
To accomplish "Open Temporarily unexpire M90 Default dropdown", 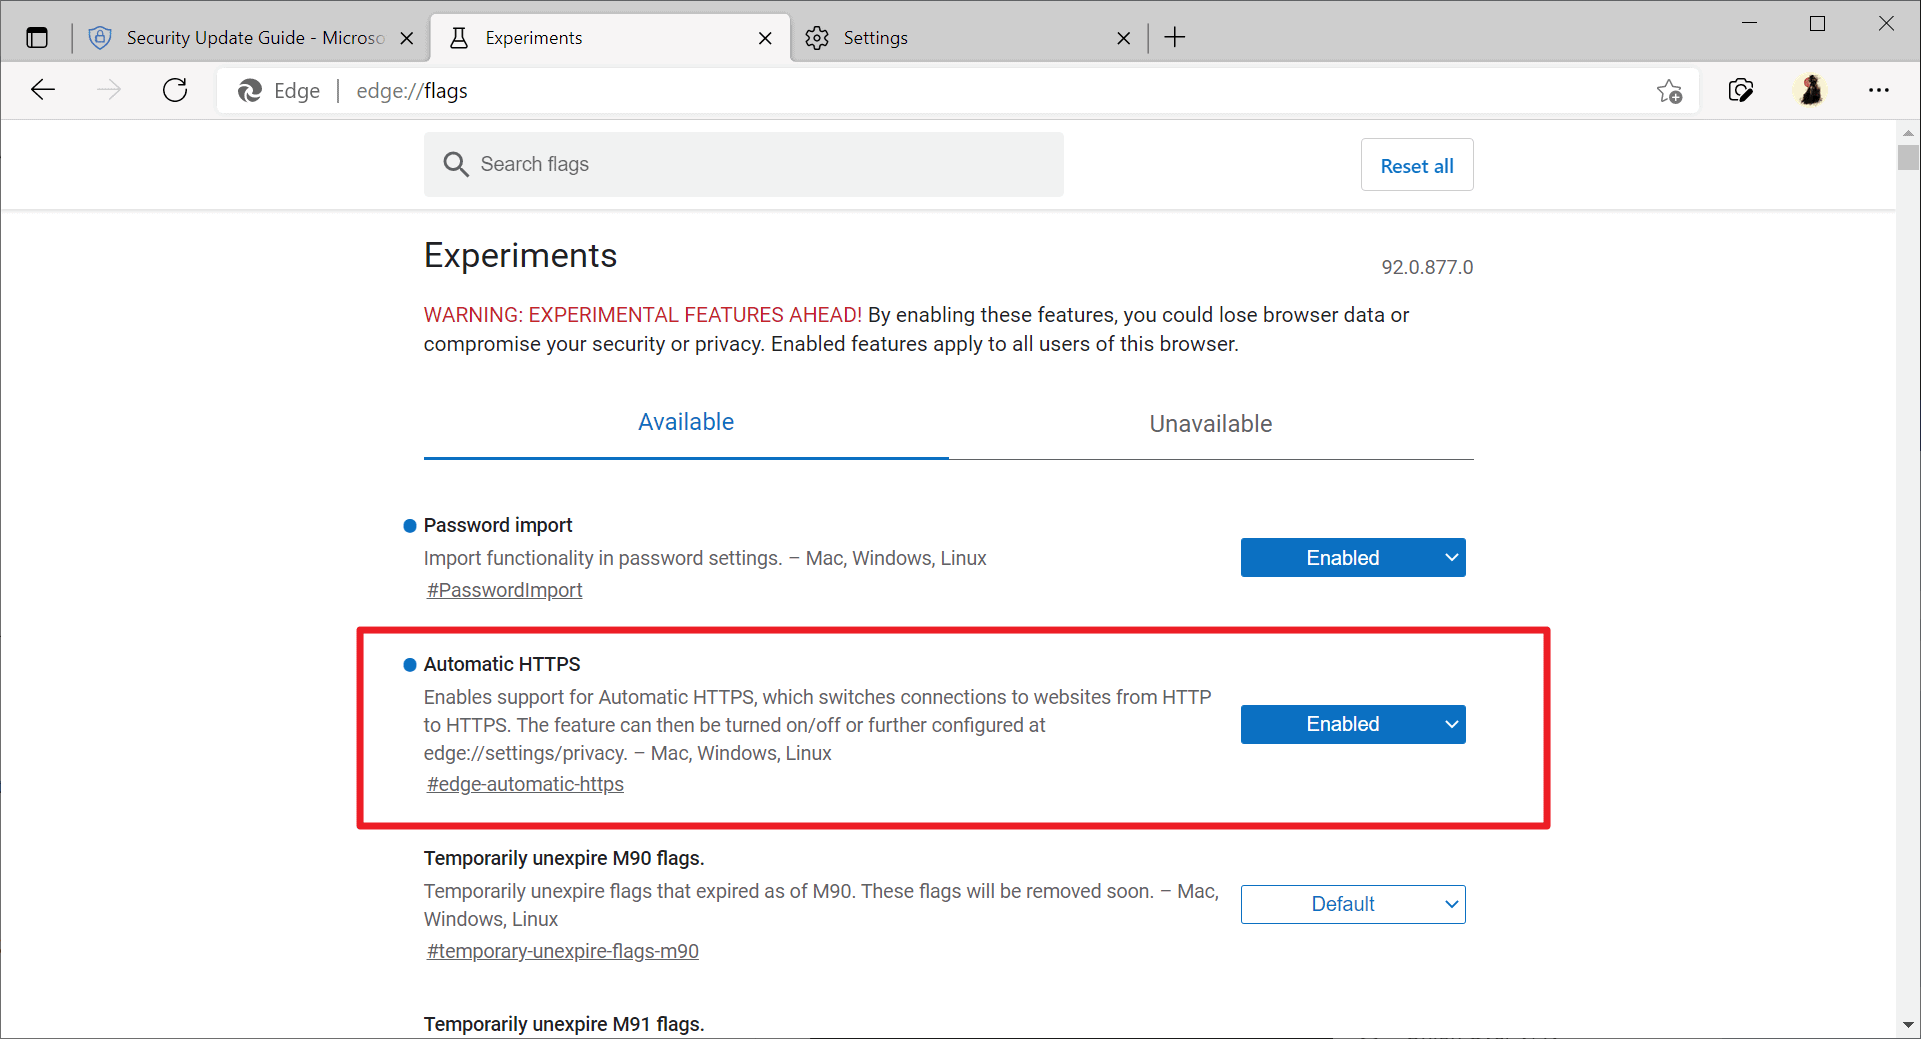I will [1353, 904].
